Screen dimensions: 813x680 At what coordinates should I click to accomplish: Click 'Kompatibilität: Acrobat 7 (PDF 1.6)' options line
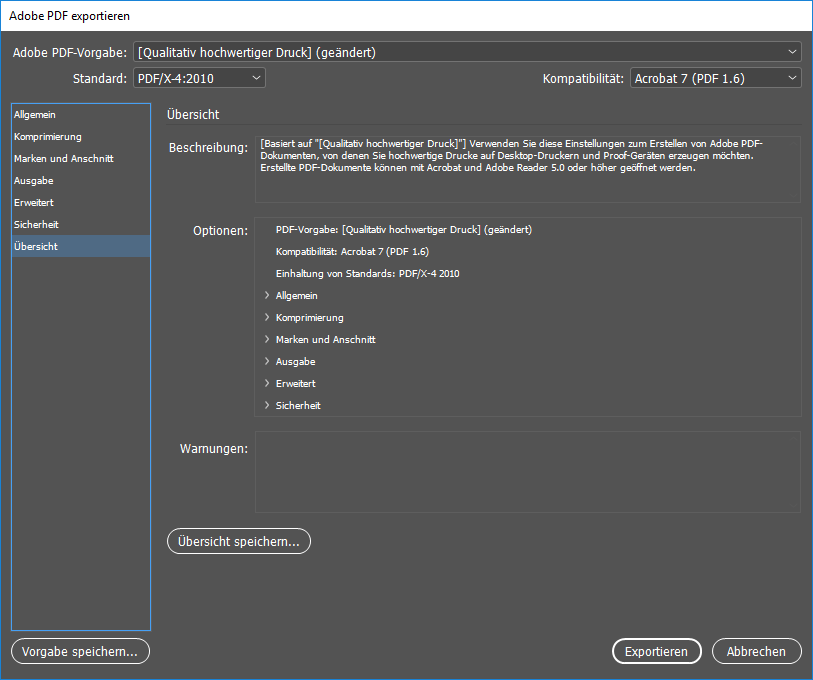[353, 252]
